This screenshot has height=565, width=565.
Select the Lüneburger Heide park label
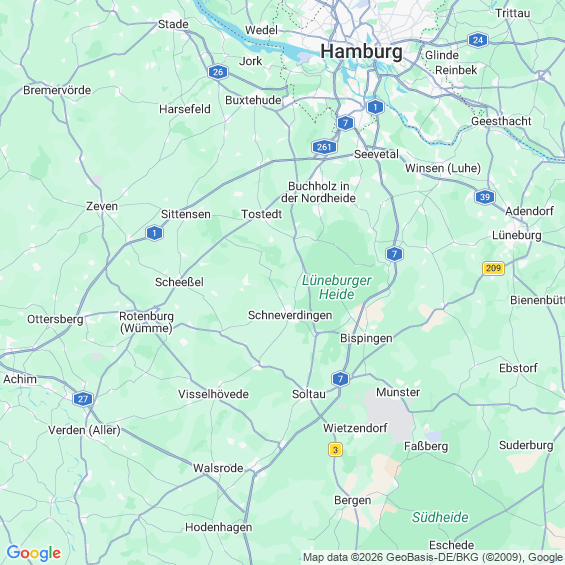pos(337,287)
